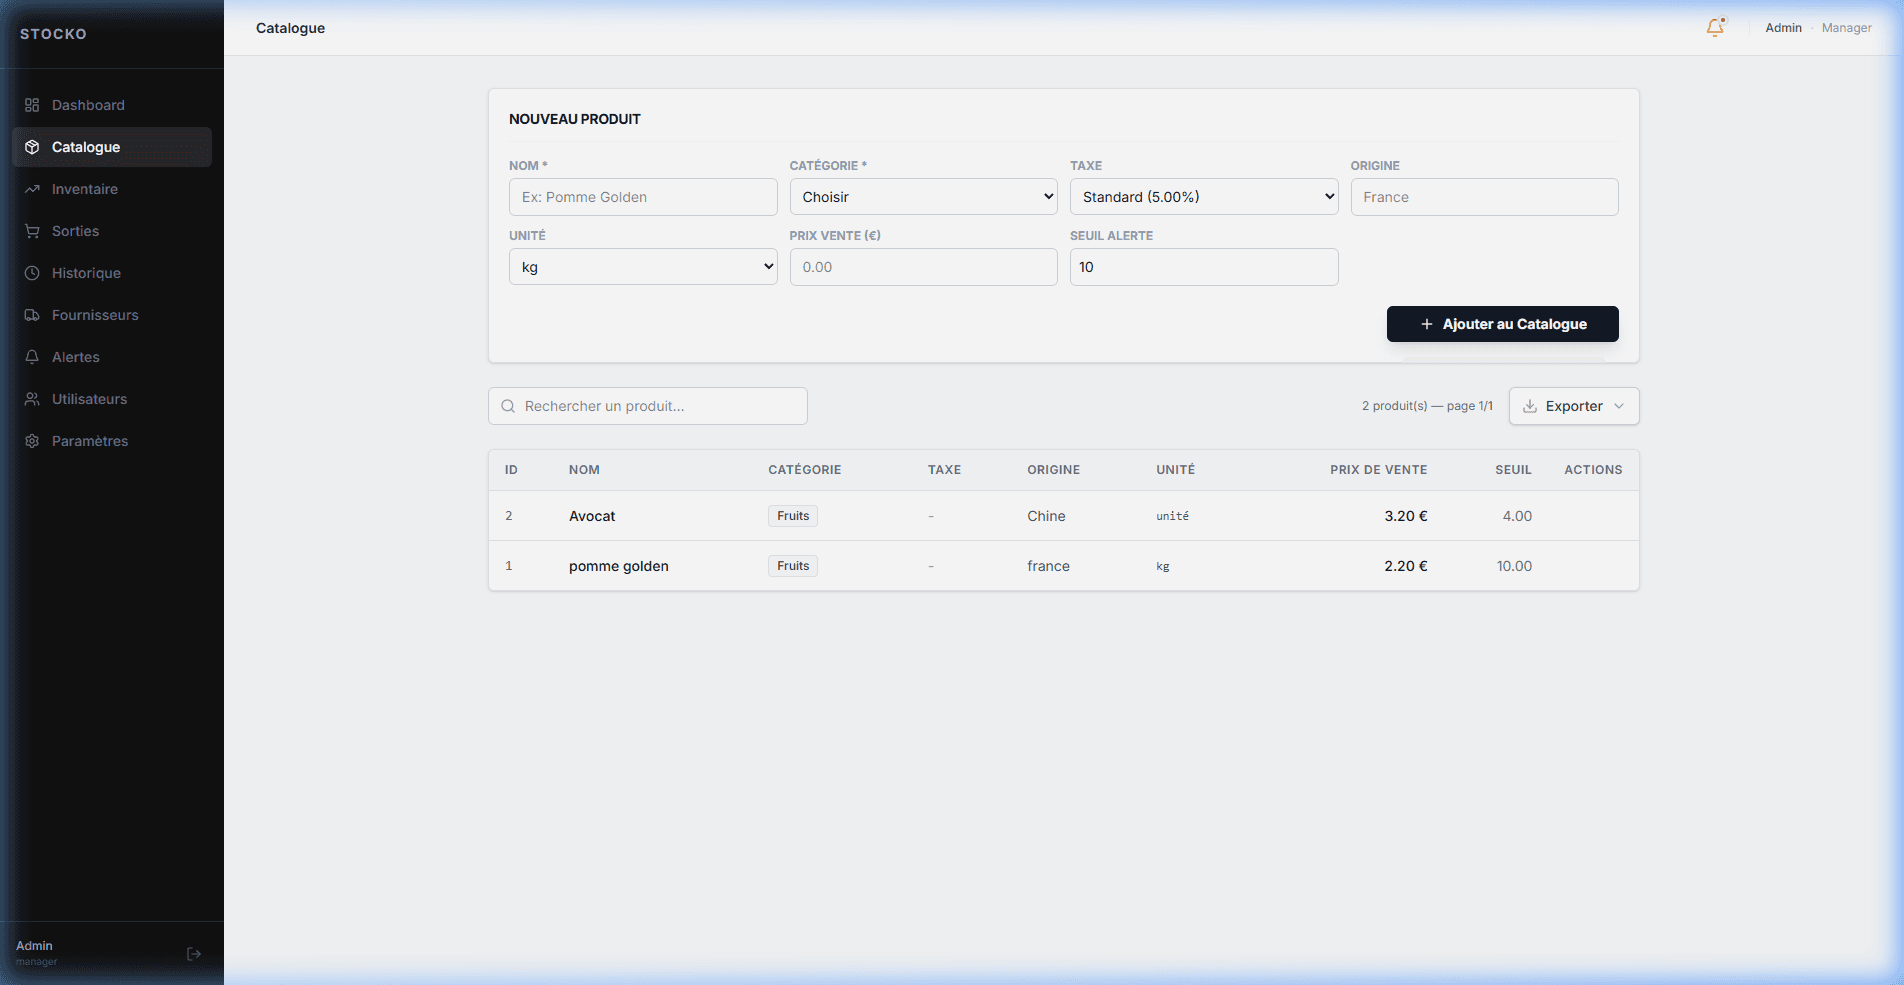This screenshot has height=985, width=1904.
Task: Click Ajouter au Catalogue button
Action: [1502, 324]
